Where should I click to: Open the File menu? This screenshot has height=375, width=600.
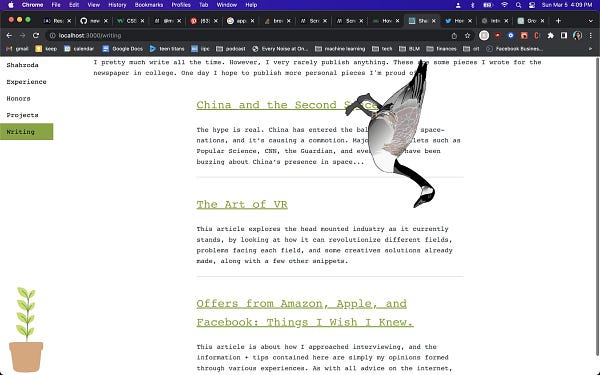pyautogui.click(x=56, y=5)
